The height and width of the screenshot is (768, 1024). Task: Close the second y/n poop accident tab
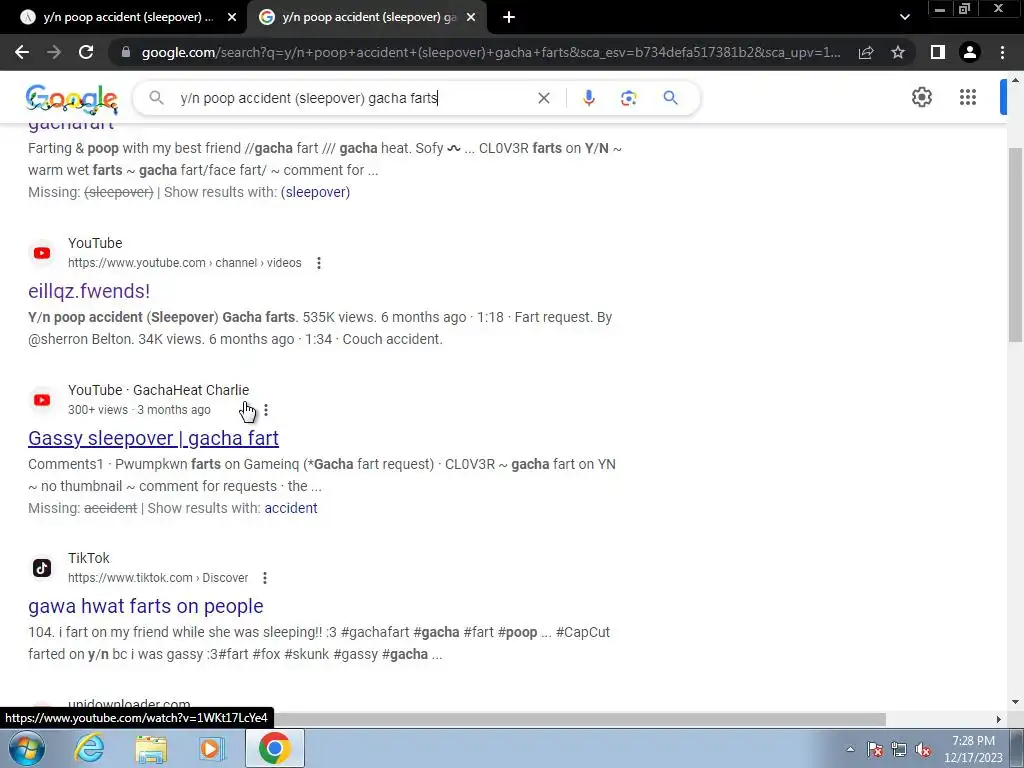pos(471,18)
